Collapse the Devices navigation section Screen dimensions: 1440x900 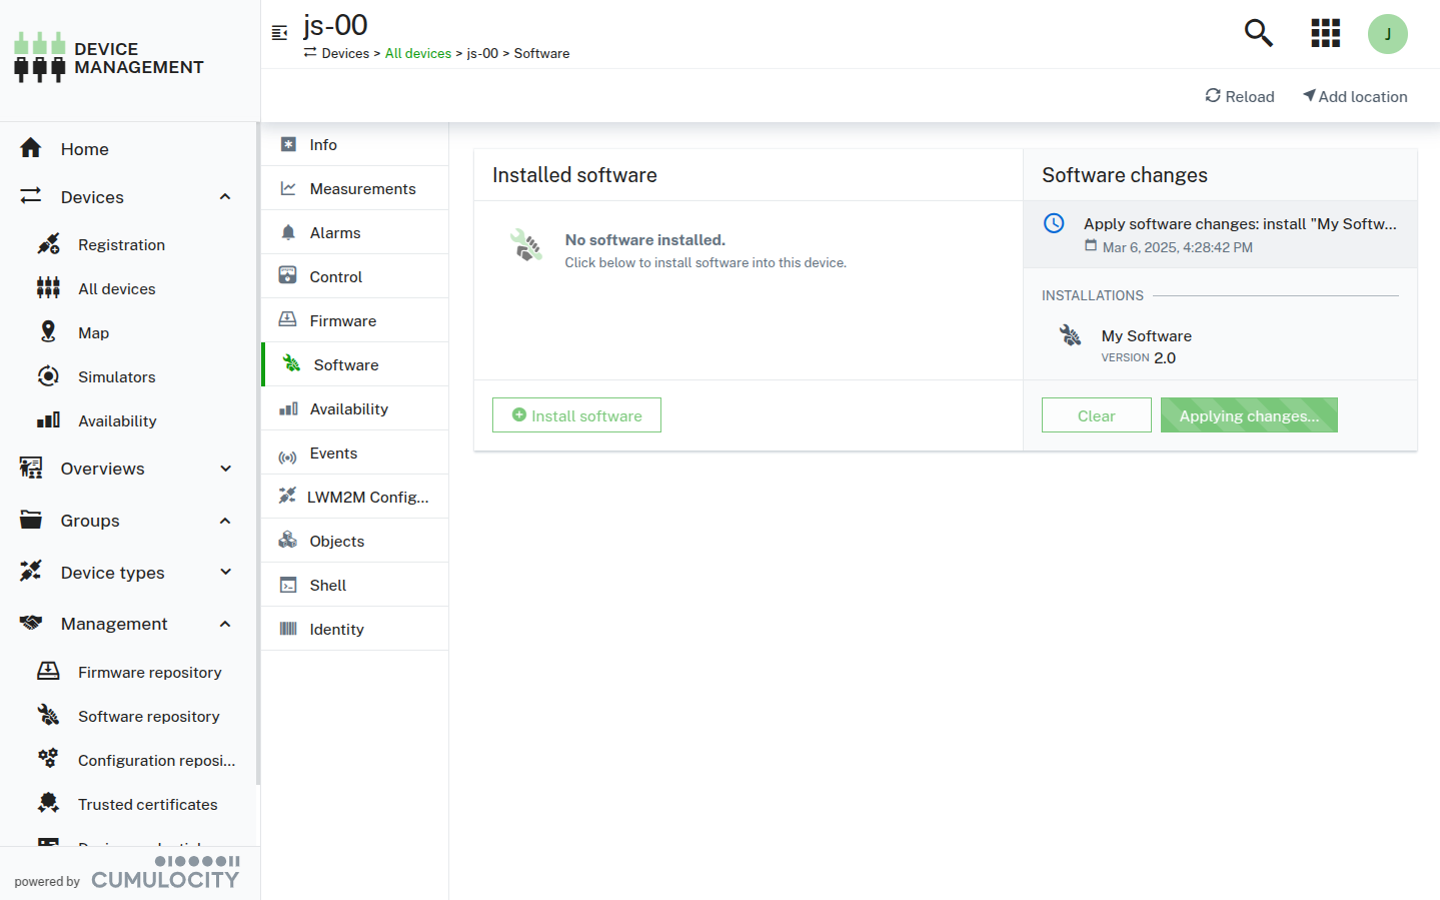pos(225,197)
